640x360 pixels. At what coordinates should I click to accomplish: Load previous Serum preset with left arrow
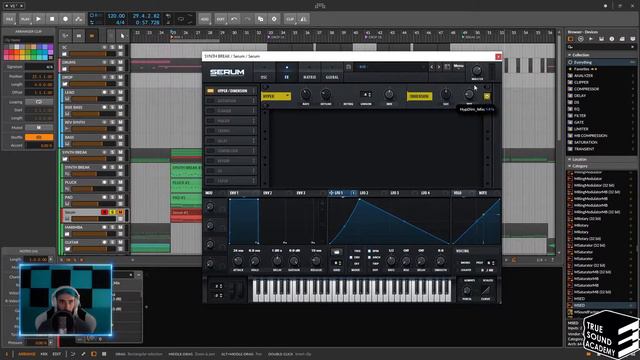click(432, 67)
